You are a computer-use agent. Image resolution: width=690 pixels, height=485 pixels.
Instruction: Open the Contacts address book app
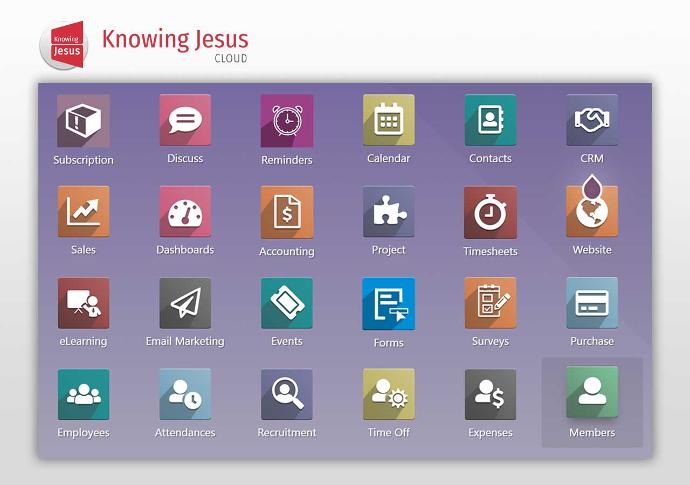(x=490, y=120)
